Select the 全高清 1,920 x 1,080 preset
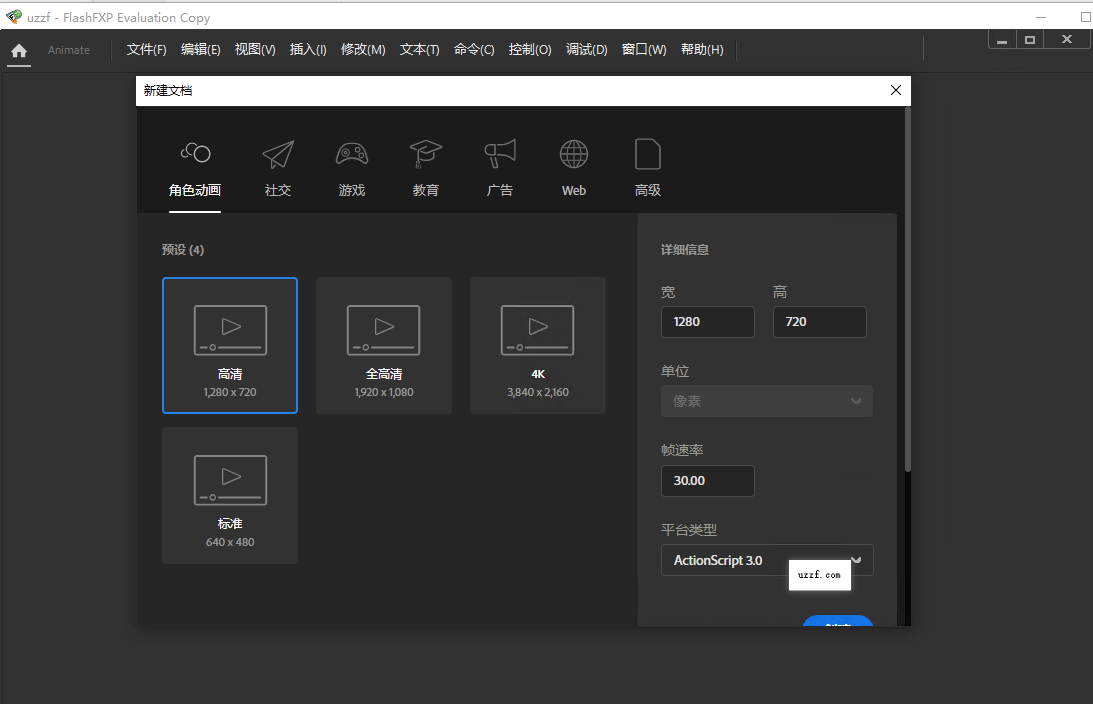The image size is (1093, 704). coord(384,345)
